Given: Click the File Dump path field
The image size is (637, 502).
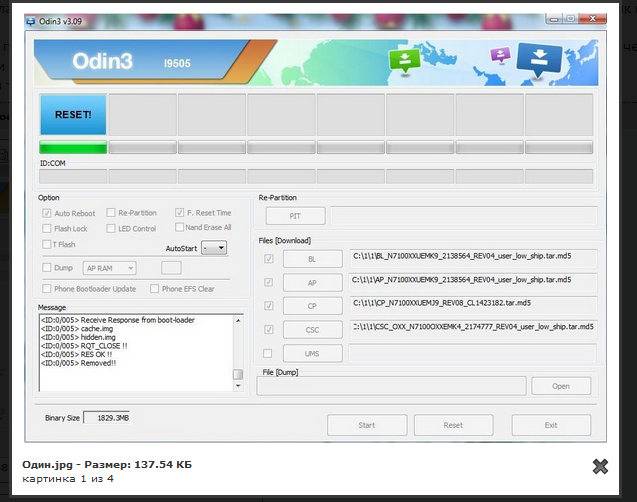Looking at the screenshot, I should tap(392, 386).
